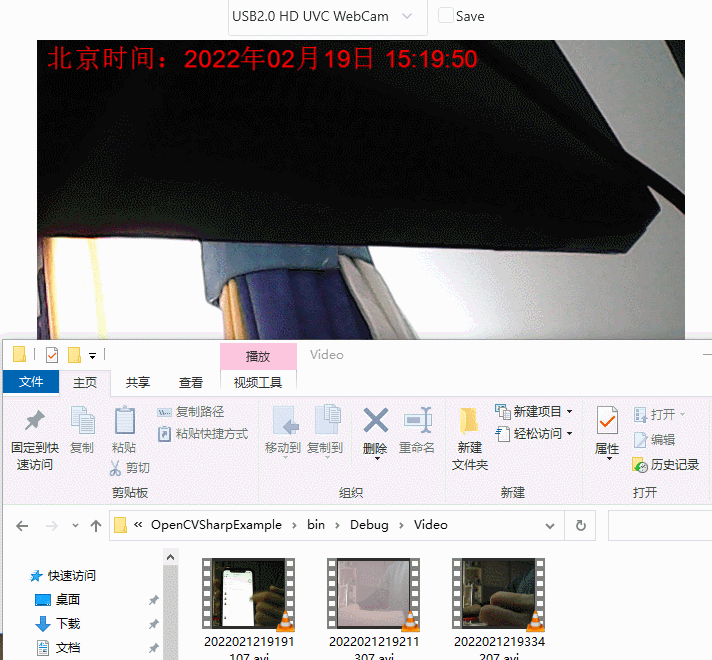This screenshot has height=660, width=712.
Task: Open 下载 in the navigation pane
Action: coord(68,624)
